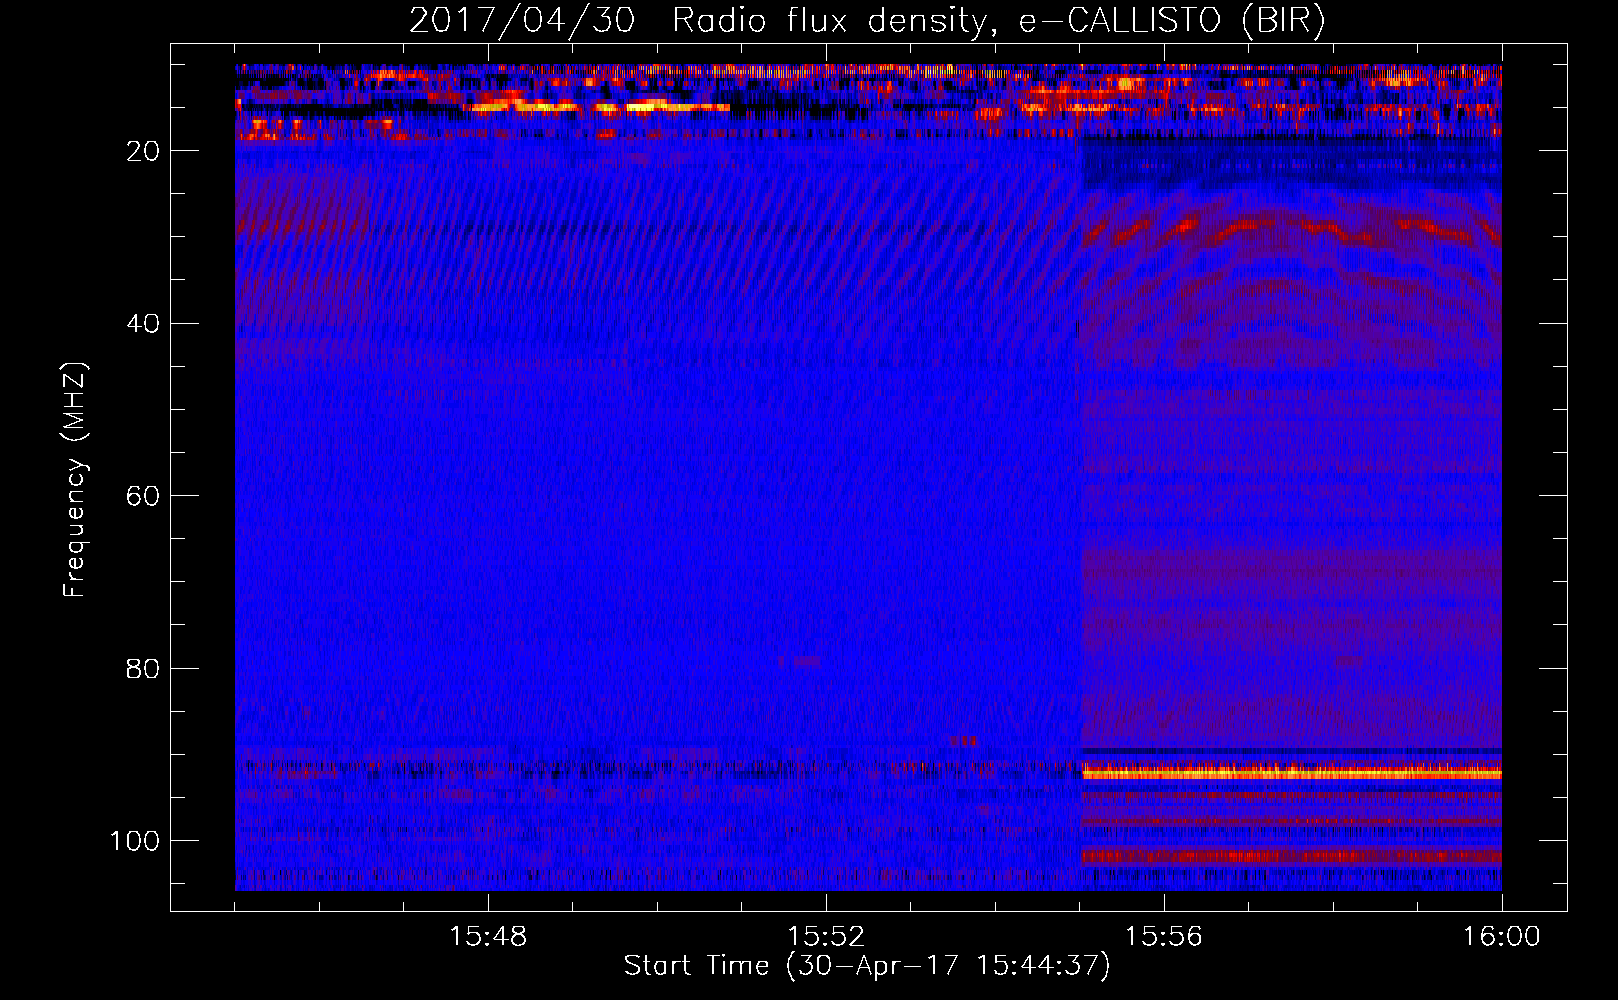1618x1000 pixels.
Task: Click the 100 MHz frequency tick label
Action: click(135, 841)
